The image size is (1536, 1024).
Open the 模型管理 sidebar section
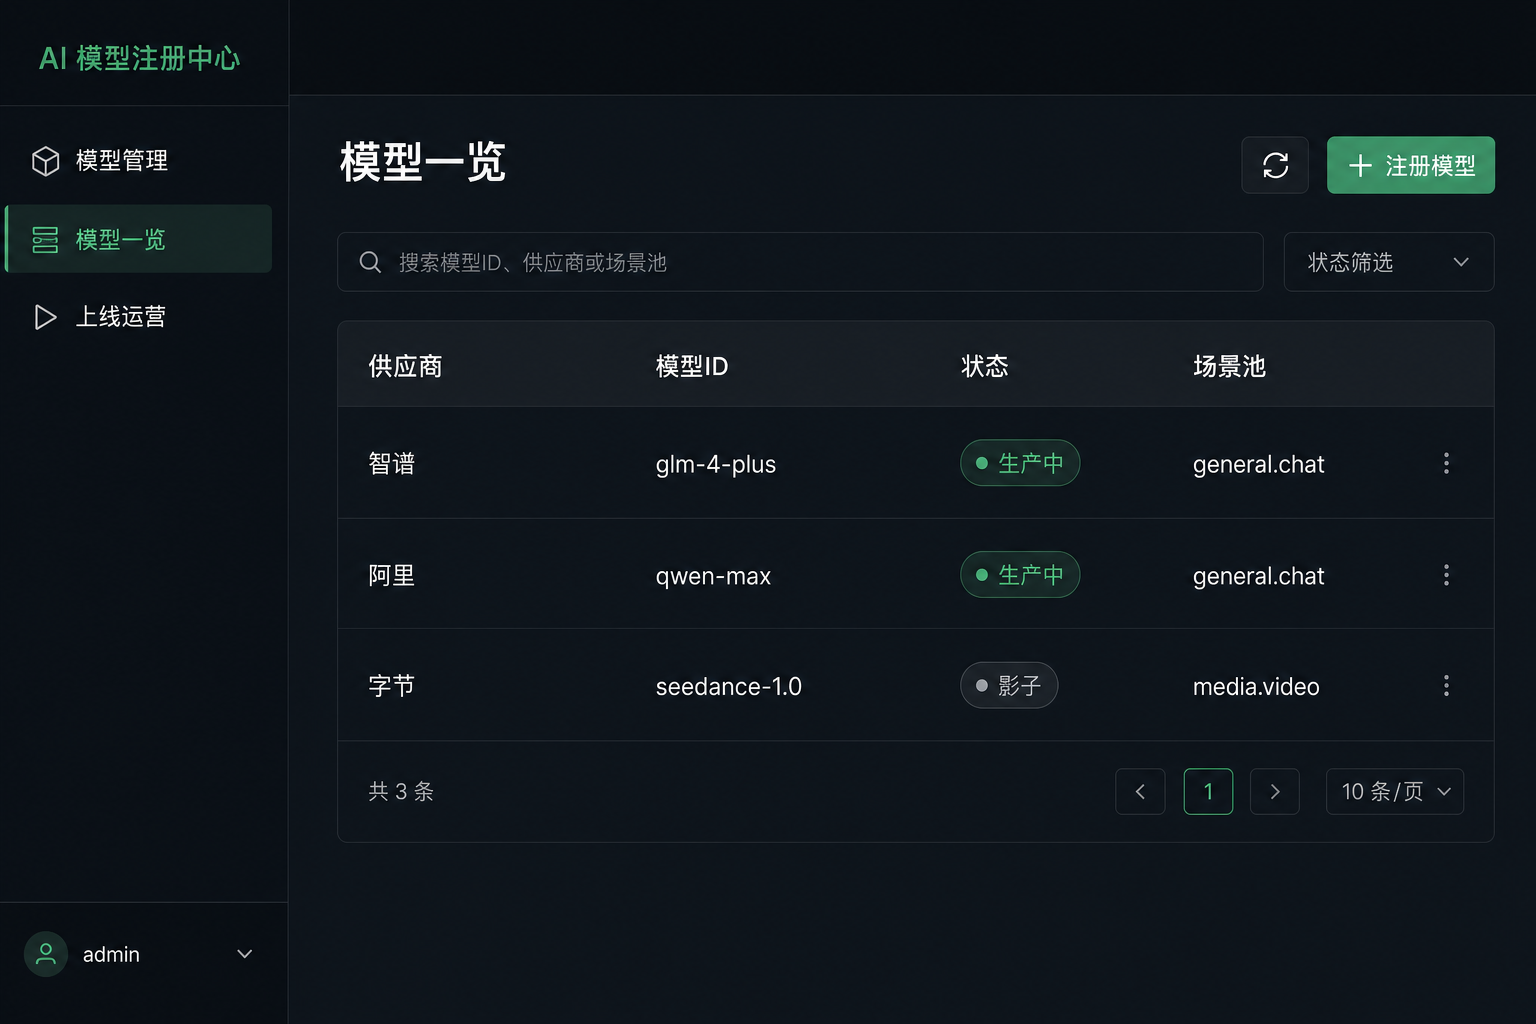[139, 161]
